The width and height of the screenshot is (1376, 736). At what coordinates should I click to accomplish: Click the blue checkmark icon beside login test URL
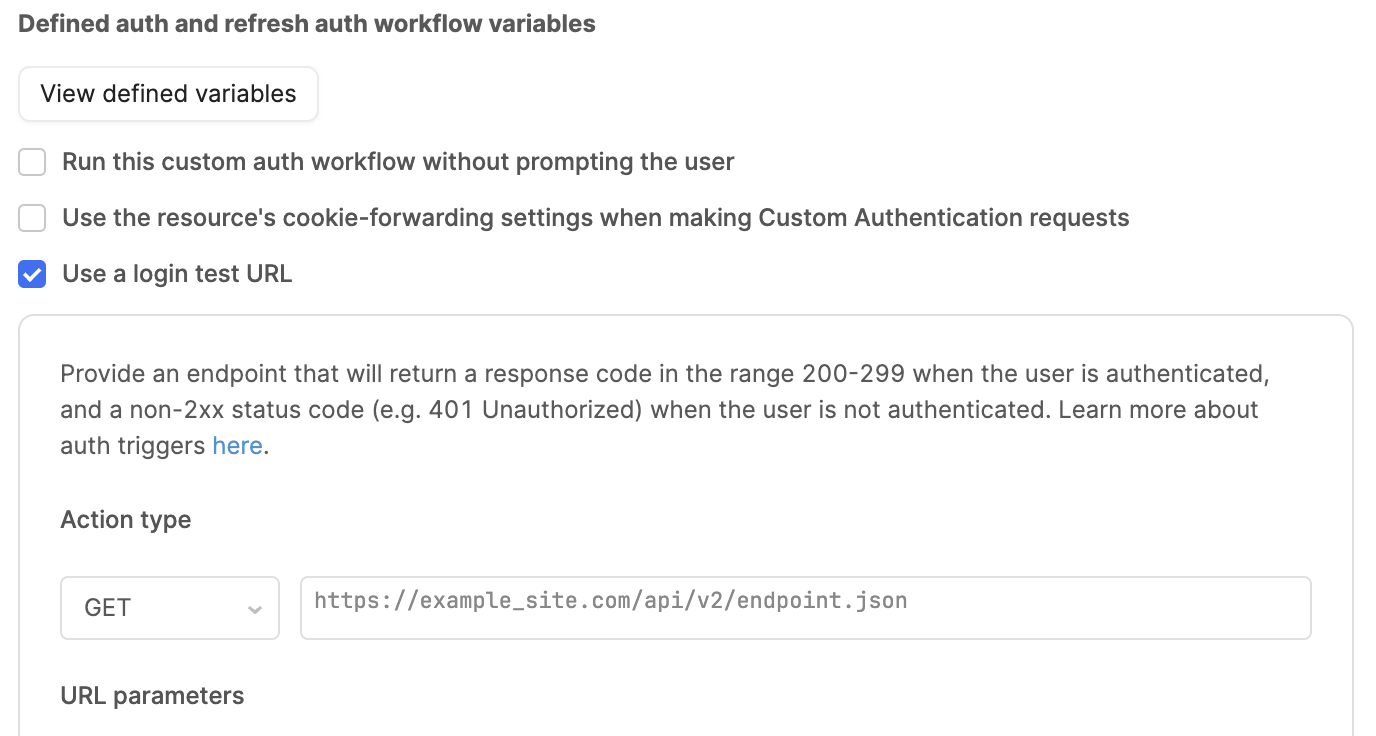pos(33,274)
